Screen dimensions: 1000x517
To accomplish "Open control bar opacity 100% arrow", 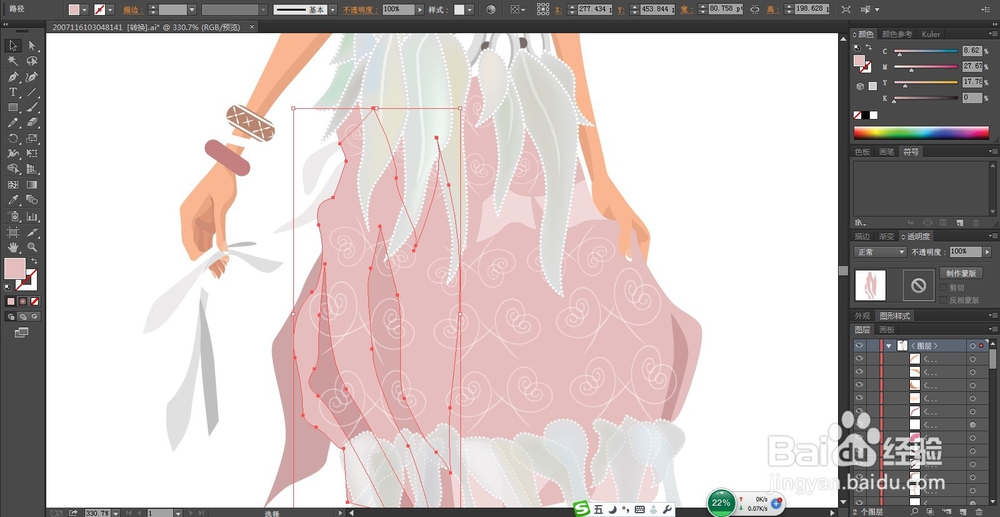I will point(419,10).
